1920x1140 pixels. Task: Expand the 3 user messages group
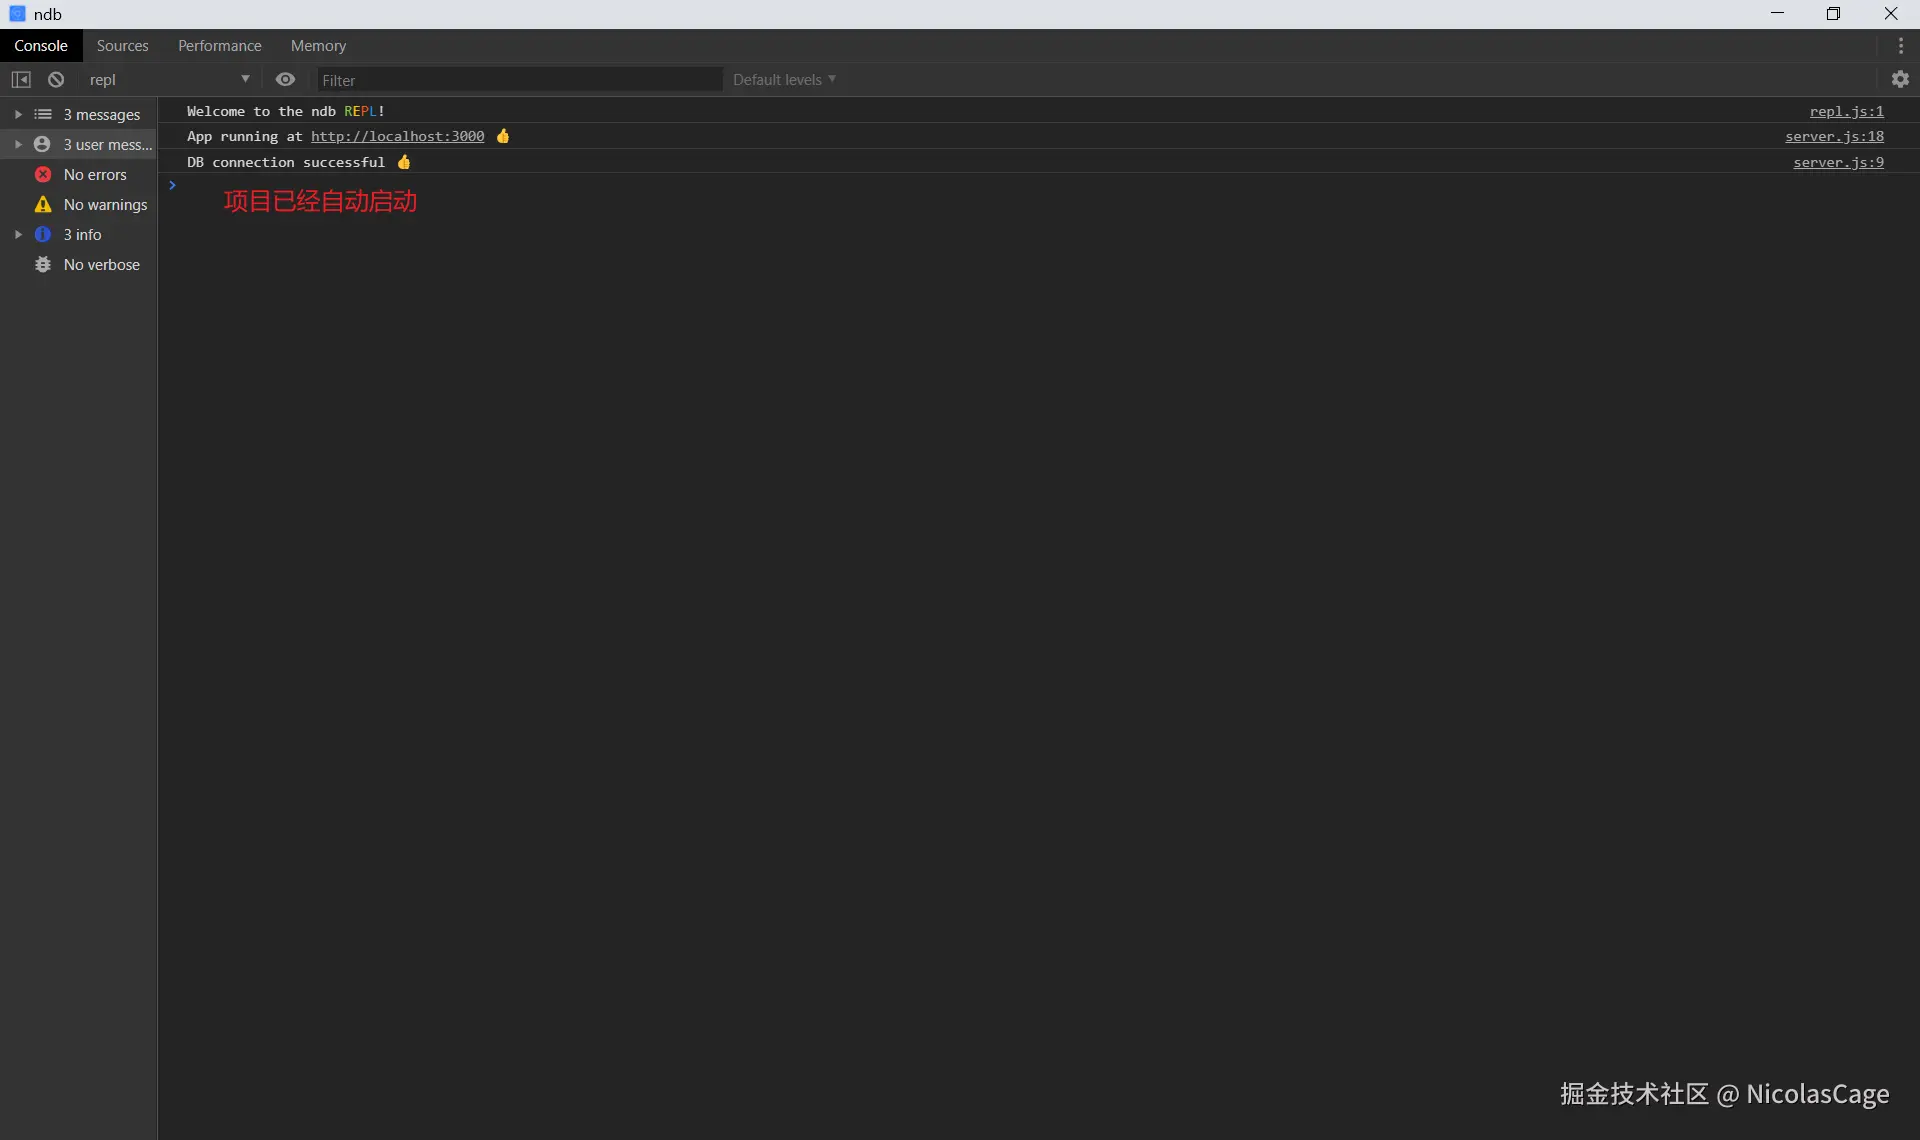coord(18,145)
